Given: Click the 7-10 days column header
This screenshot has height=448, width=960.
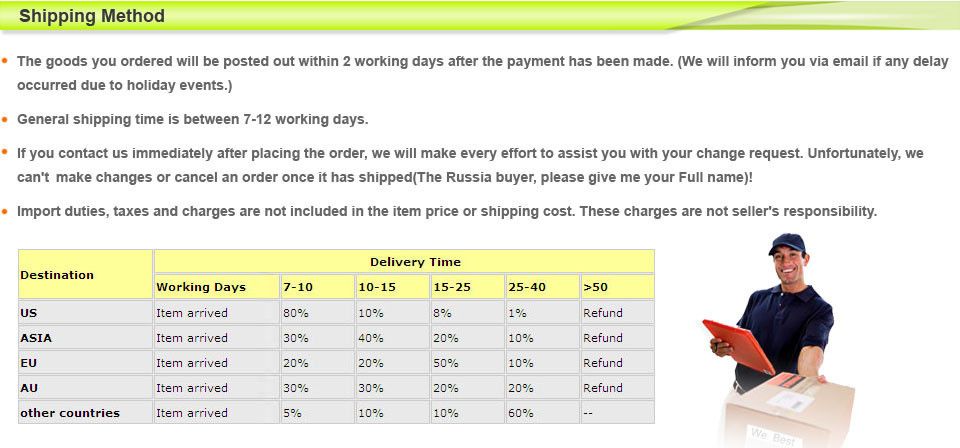Looking at the screenshot, I should pos(317,287).
